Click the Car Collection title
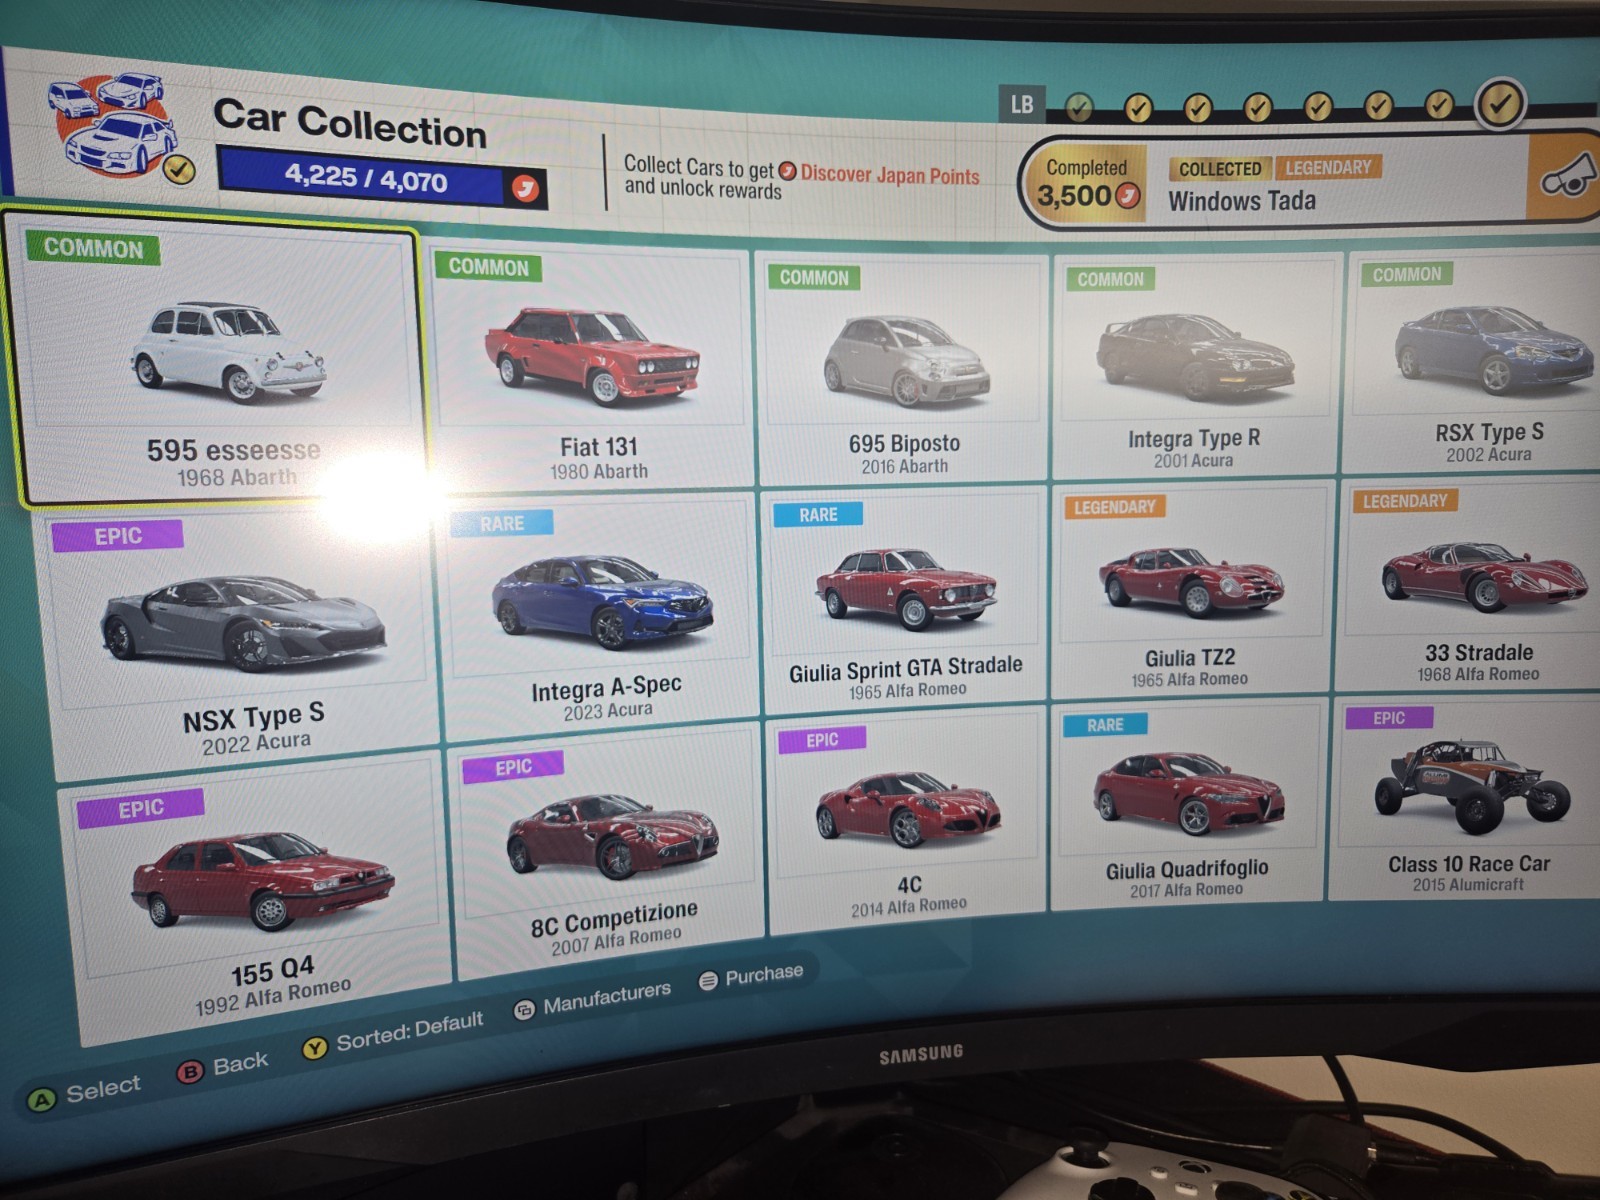The height and width of the screenshot is (1200, 1600). pyautogui.click(x=350, y=125)
